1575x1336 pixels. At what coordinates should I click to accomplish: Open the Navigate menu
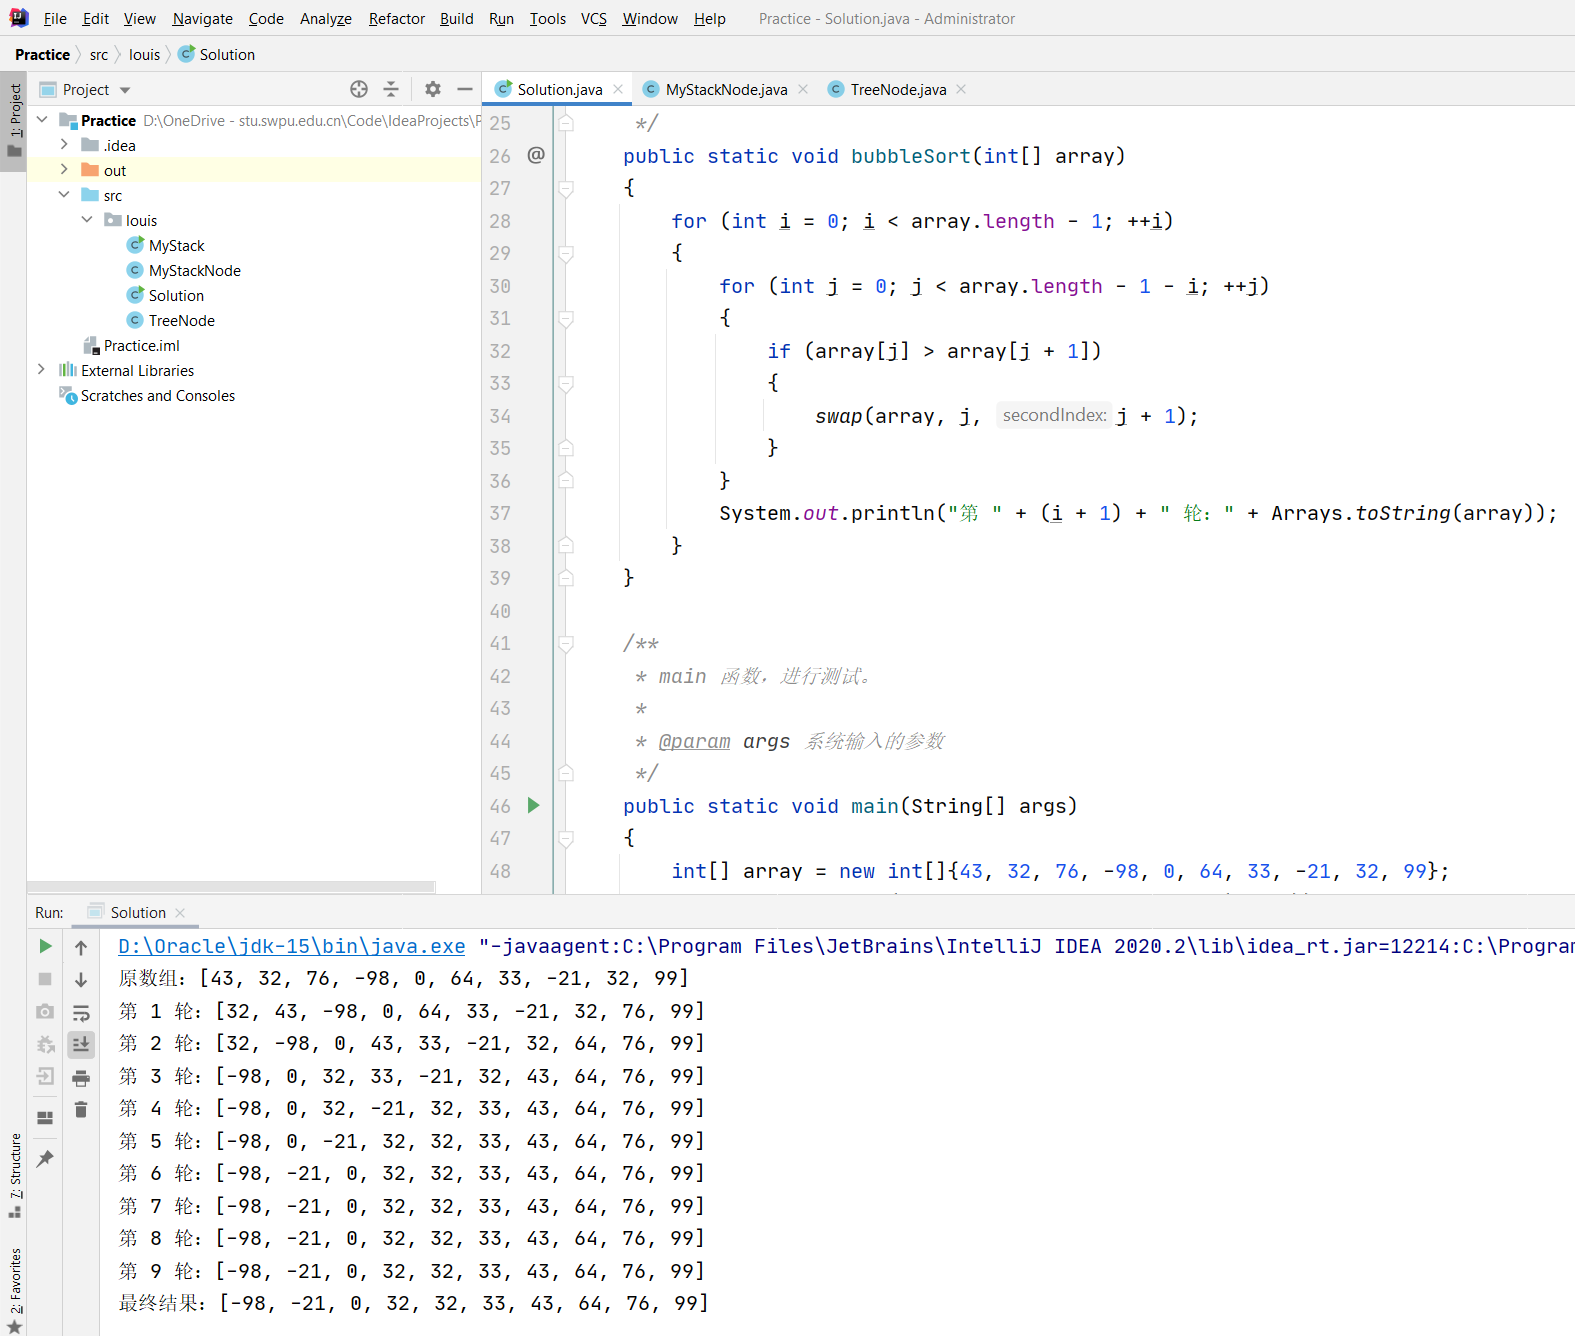202,18
